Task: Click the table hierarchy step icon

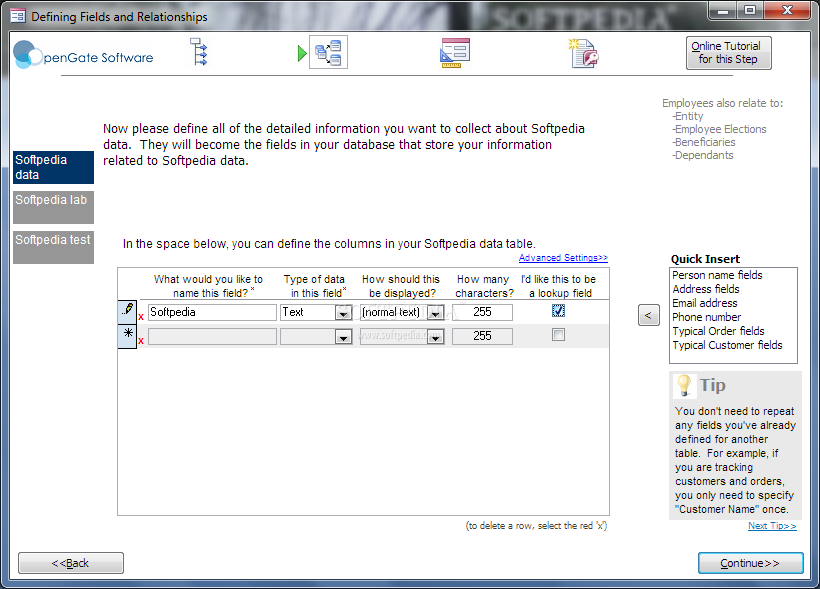Action: 199,52
